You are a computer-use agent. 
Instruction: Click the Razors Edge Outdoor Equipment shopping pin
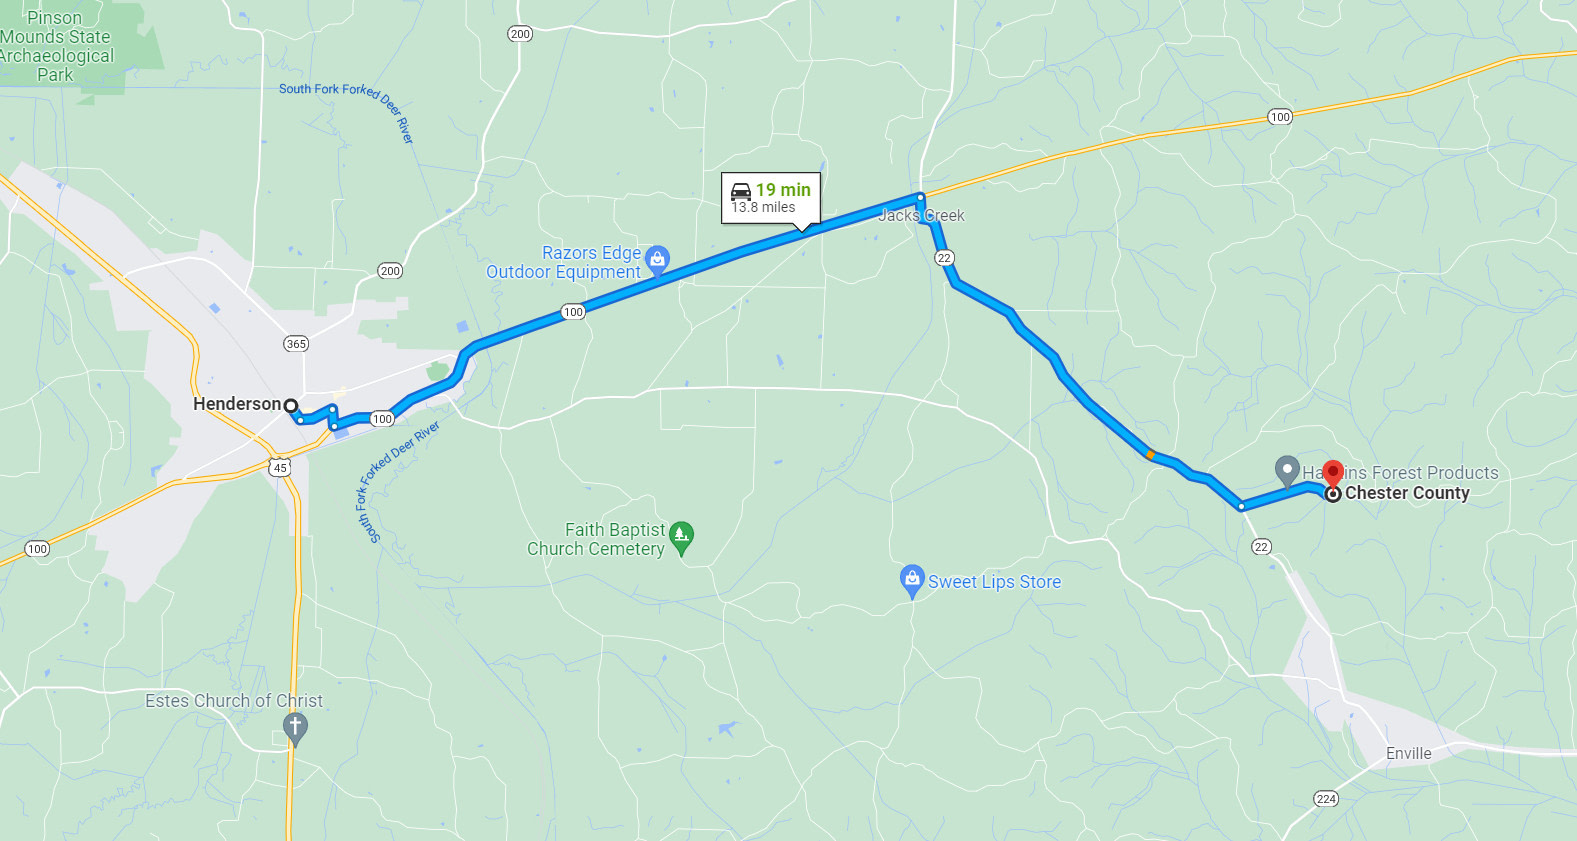click(657, 260)
